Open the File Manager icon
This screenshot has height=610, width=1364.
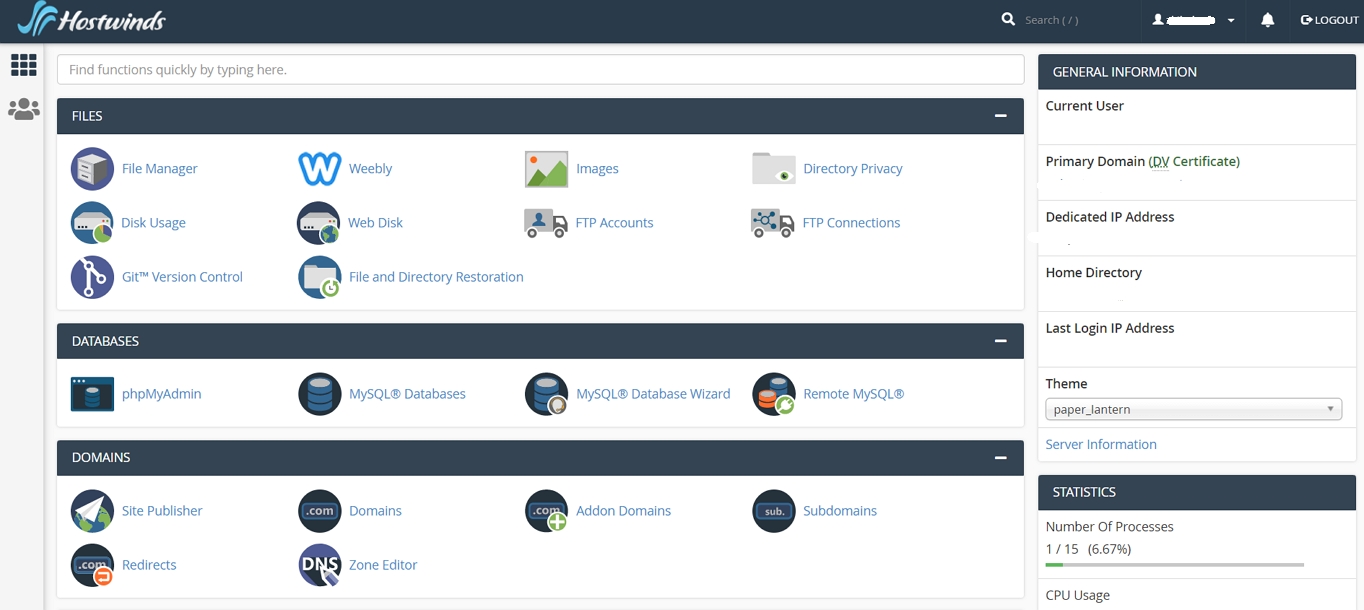pyautogui.click(x=92, y=168)
